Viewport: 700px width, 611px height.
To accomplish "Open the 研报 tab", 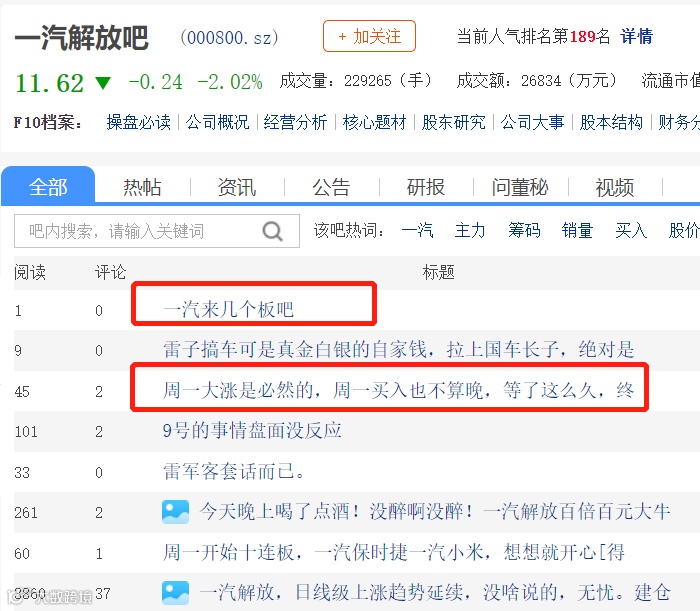I will (425, 187).
